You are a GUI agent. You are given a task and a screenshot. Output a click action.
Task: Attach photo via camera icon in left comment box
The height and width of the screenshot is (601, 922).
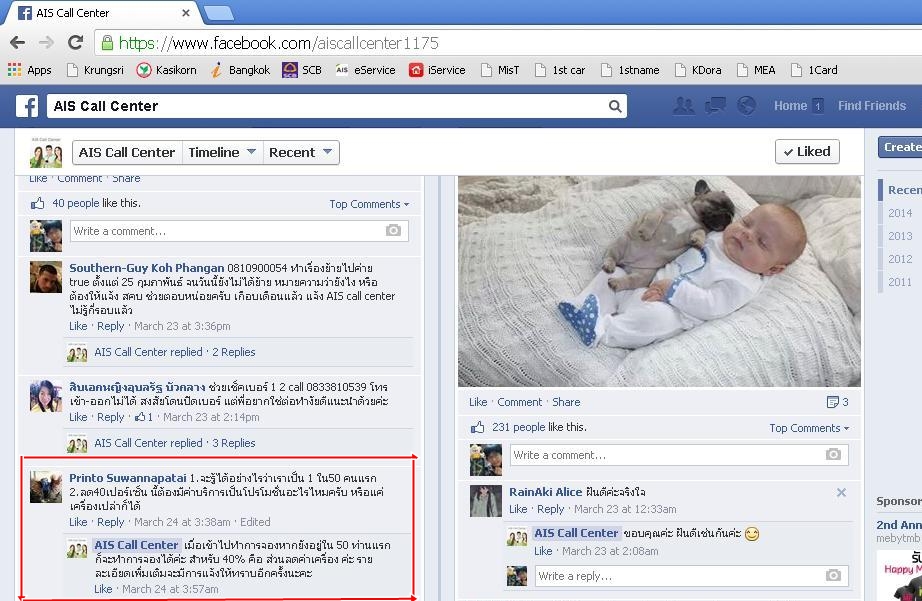[x=393, y=231]
